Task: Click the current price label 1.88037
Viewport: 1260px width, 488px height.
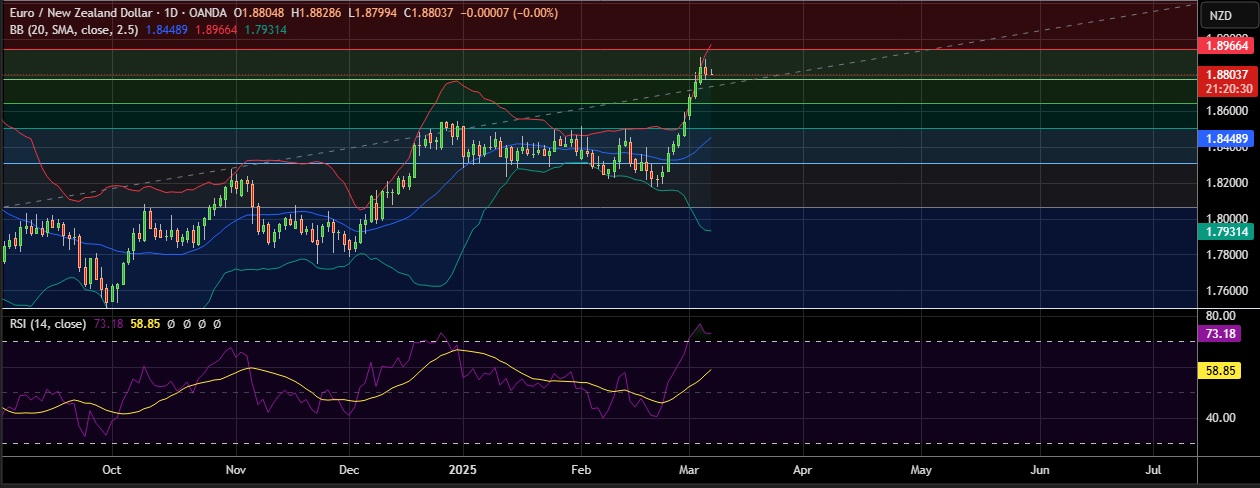Action: coord(1226,74)
